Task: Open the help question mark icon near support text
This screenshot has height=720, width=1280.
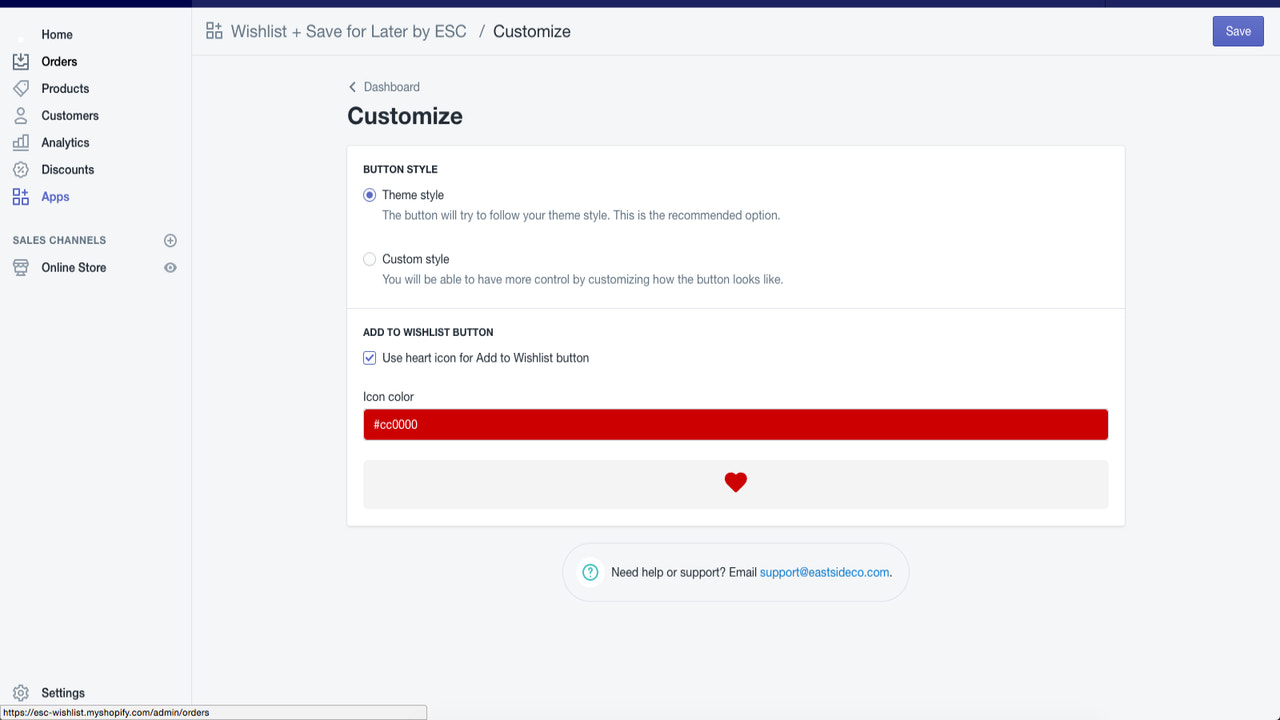Action: tap(590, 572)
